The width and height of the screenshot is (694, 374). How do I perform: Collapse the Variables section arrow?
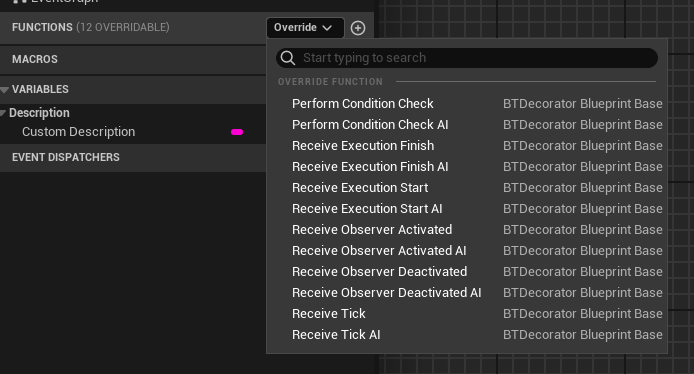(x=4, y=90)
